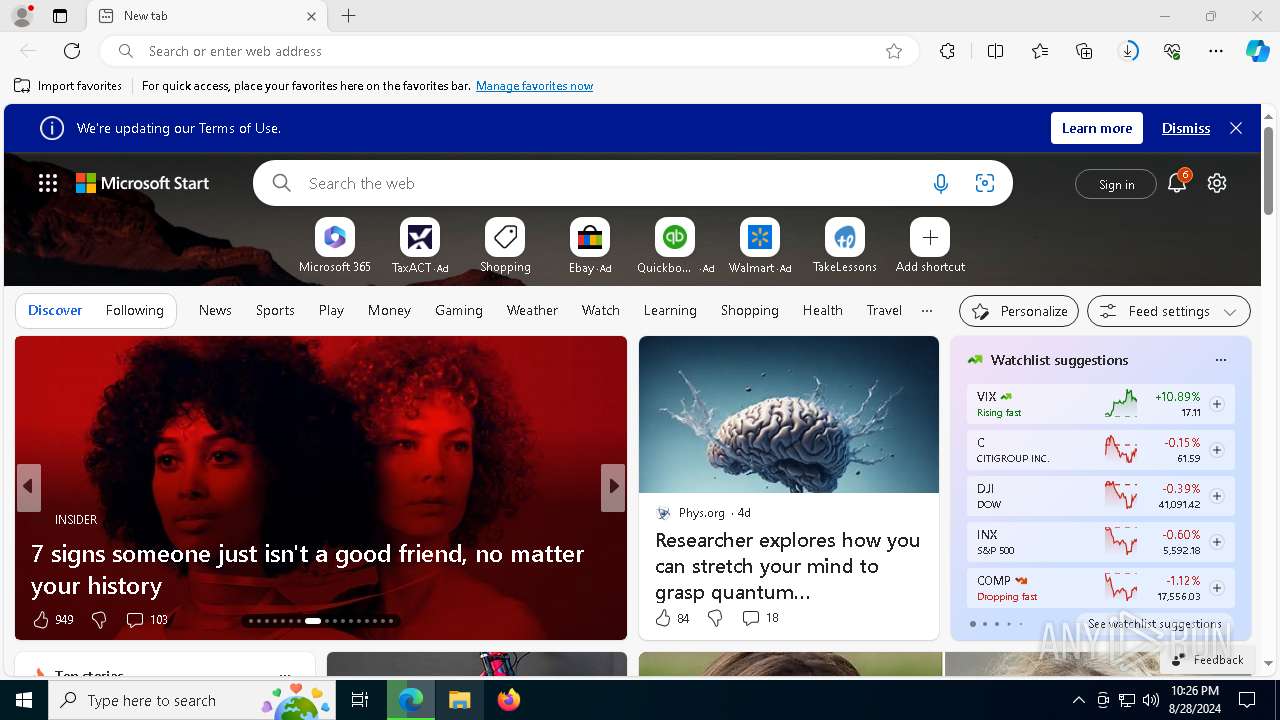1280x720 pixels.
Task: Switch to the Following tab
Action: point(134,310)
